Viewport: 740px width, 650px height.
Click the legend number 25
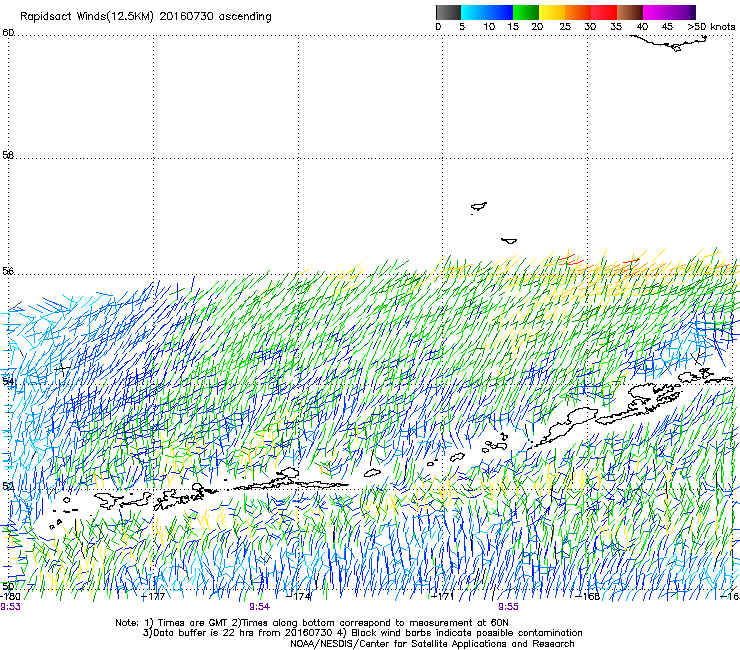coord(565,27)
